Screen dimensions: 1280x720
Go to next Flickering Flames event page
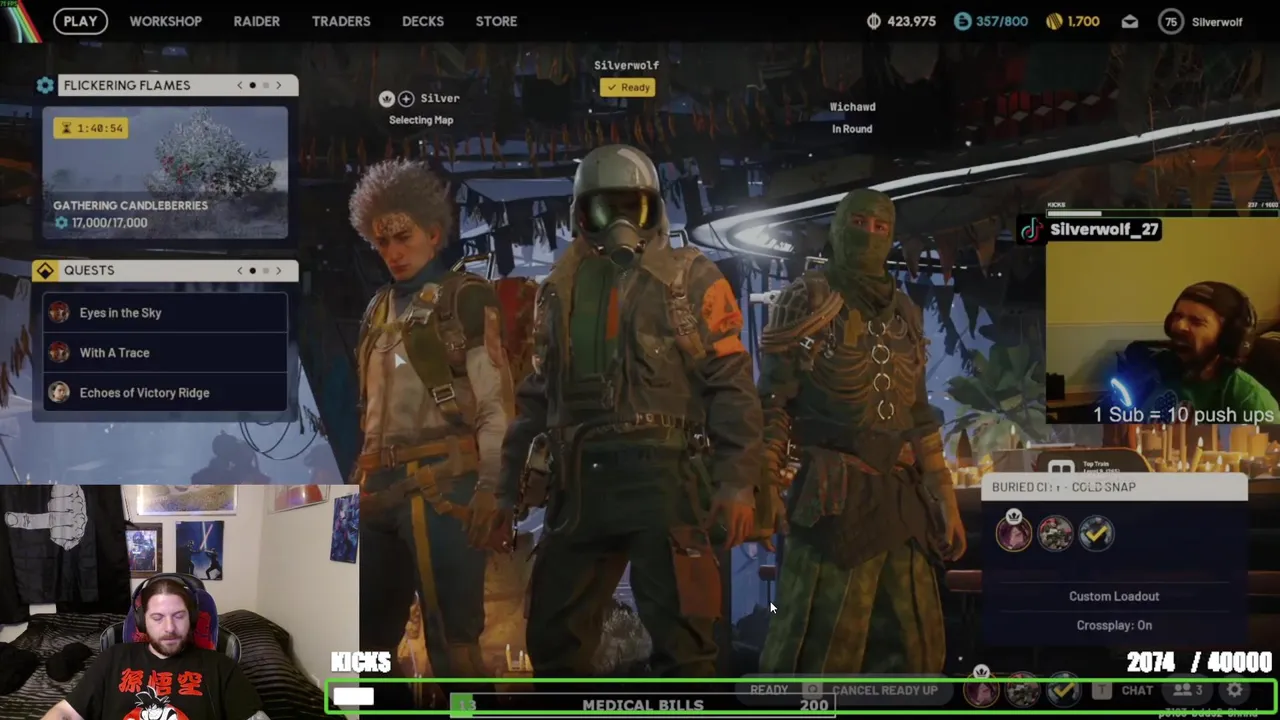pyautogui.click(x=279, y=85)
